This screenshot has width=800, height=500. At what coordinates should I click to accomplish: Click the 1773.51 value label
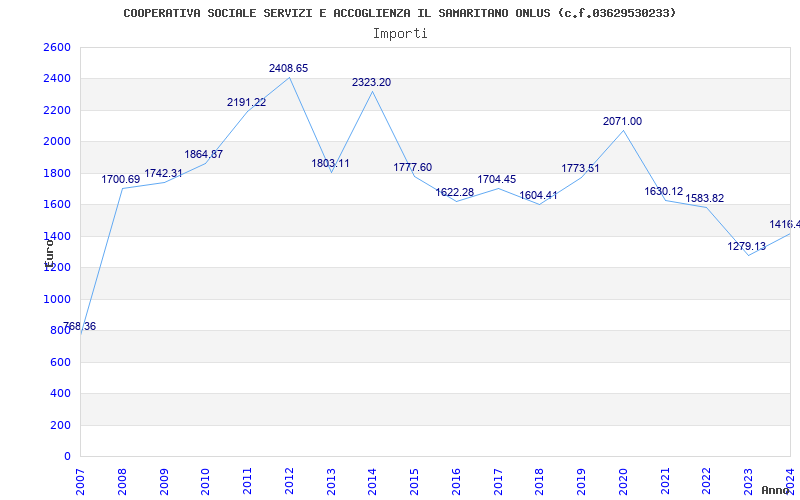[580, 168]
